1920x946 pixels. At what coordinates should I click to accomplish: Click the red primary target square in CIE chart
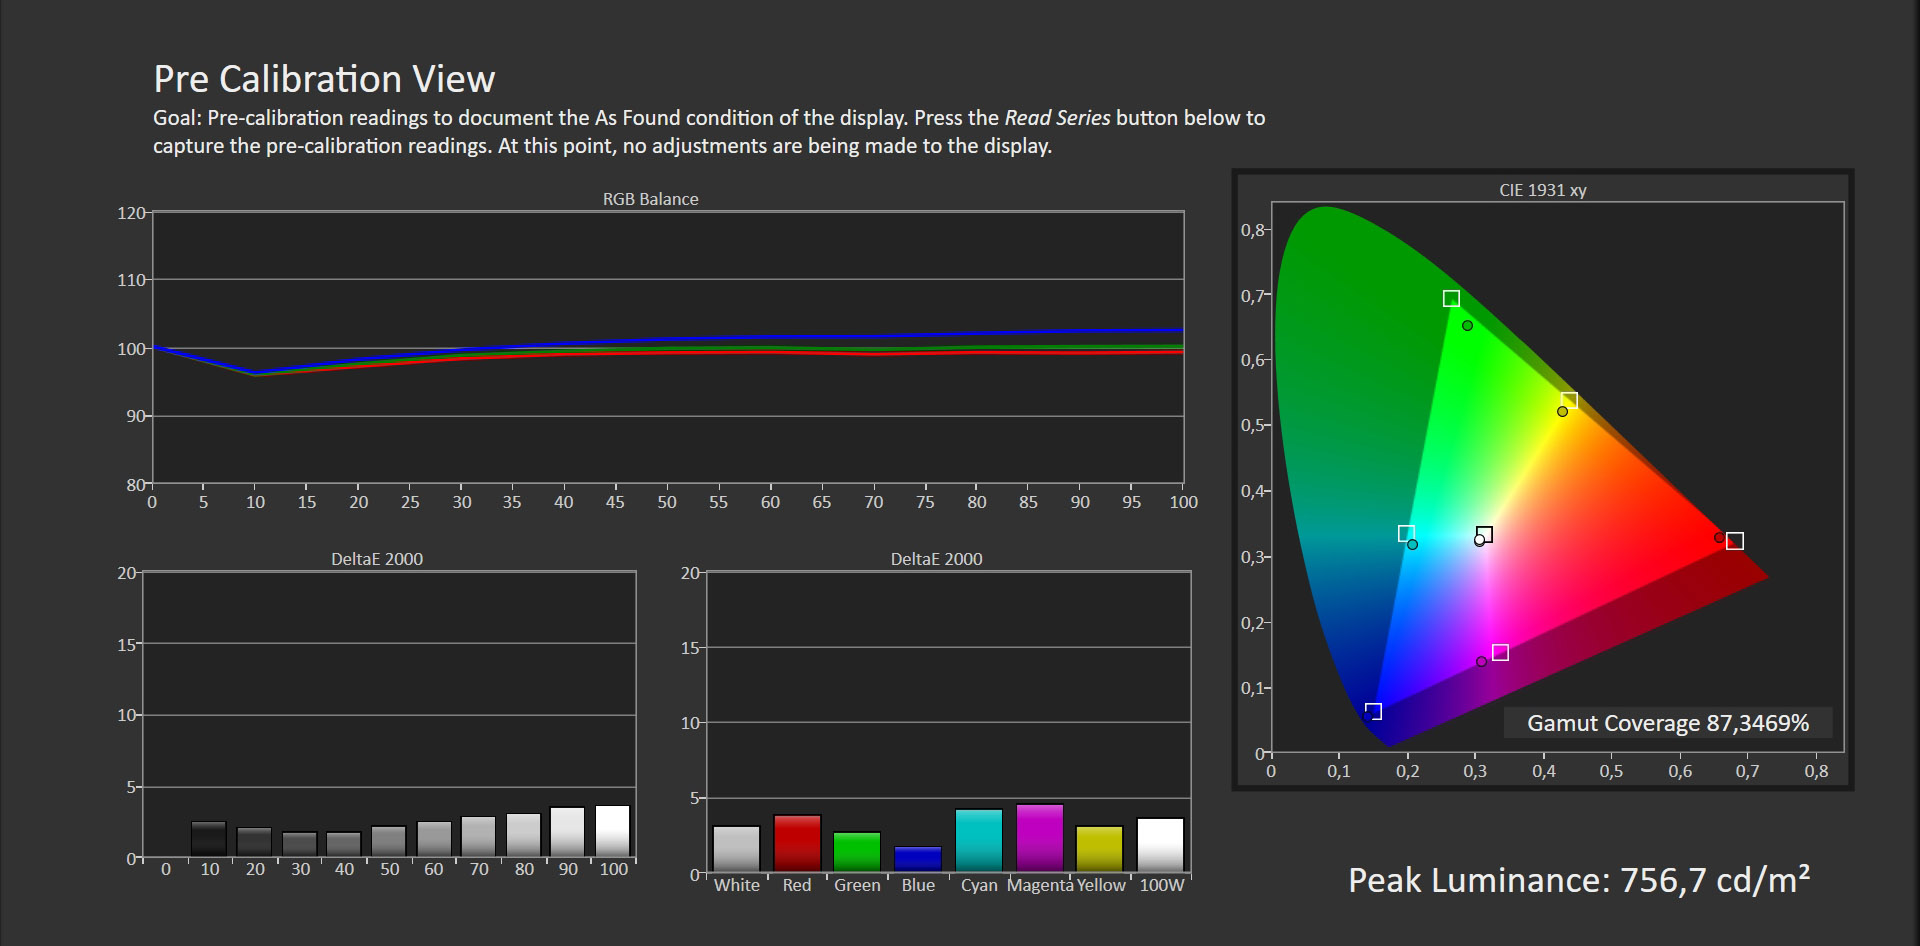[x=1735, y=541]
